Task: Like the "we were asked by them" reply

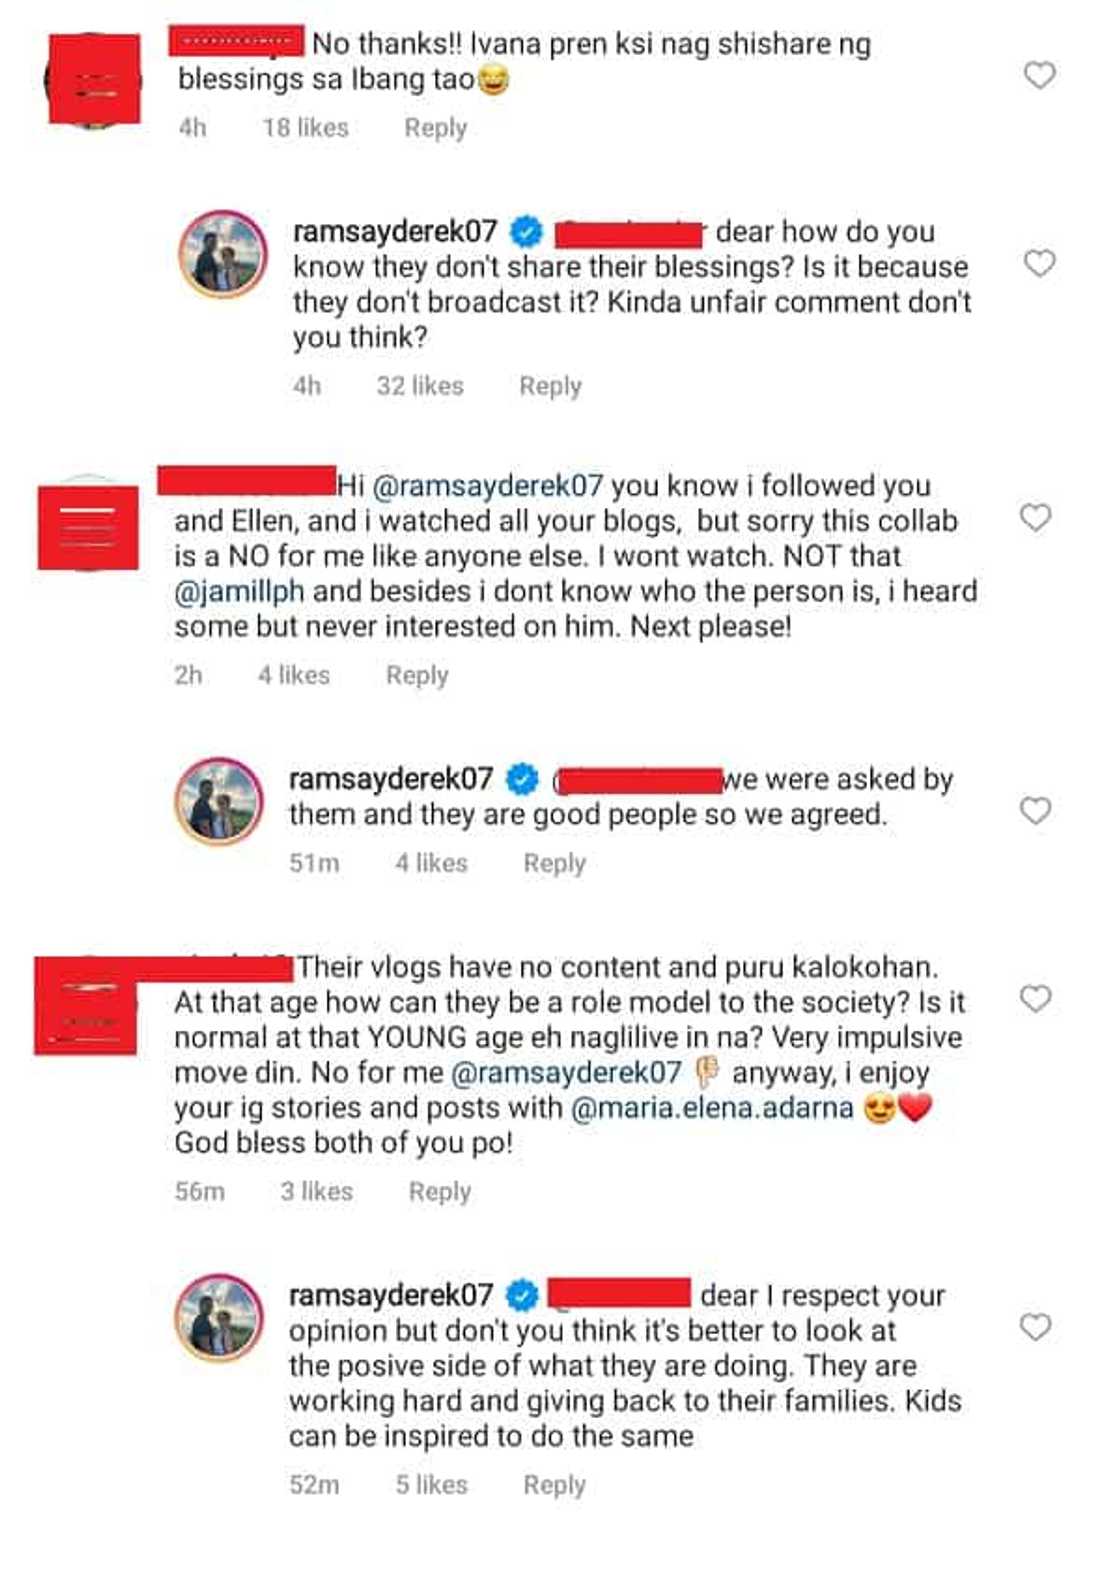Action: [1035, 810]
